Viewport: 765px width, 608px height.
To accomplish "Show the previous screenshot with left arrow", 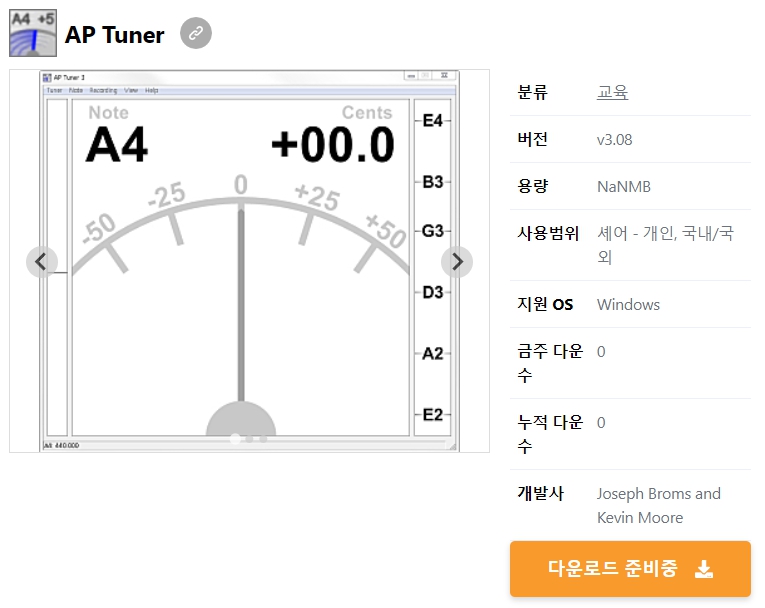I will (x=41, y=262).
